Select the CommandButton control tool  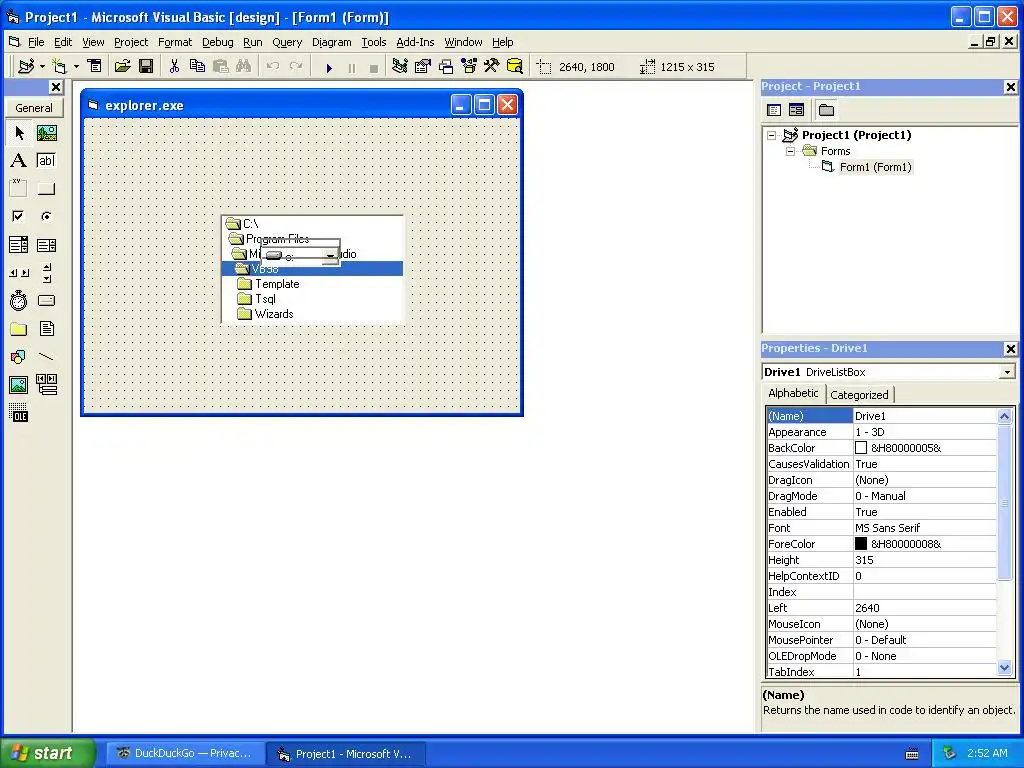[x=46, y=189]
